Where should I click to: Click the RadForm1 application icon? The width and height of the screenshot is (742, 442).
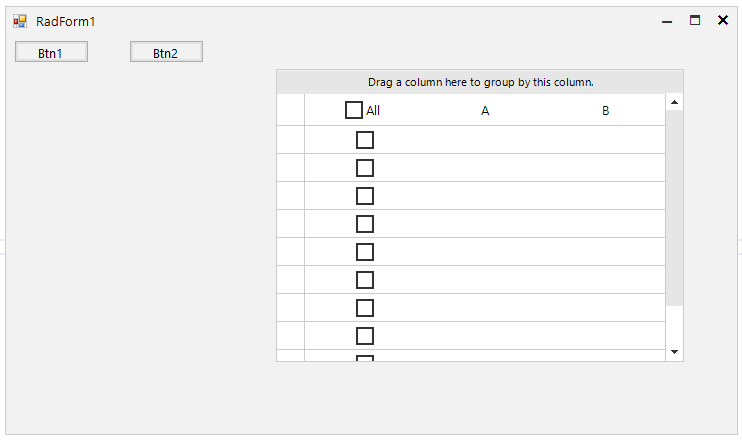point(20,21)
